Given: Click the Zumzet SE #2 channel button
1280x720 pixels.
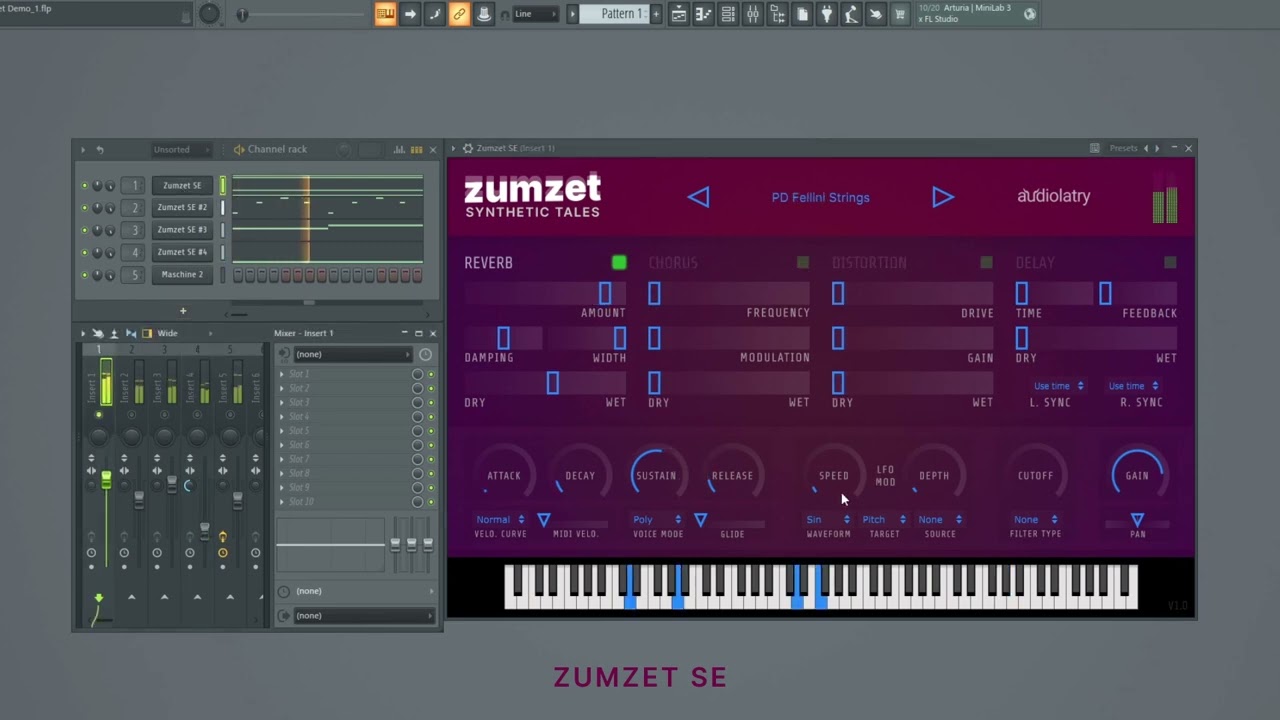Looking at the screenshot, I should click(182, 207).
